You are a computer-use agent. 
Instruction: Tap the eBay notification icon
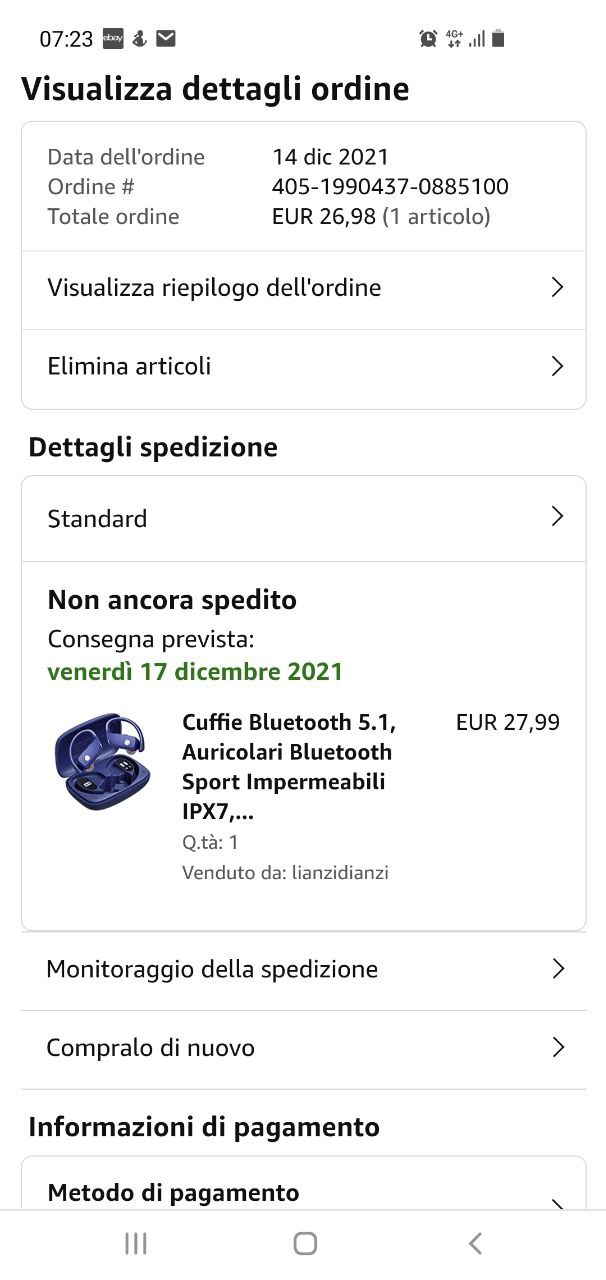coord(113,39)
